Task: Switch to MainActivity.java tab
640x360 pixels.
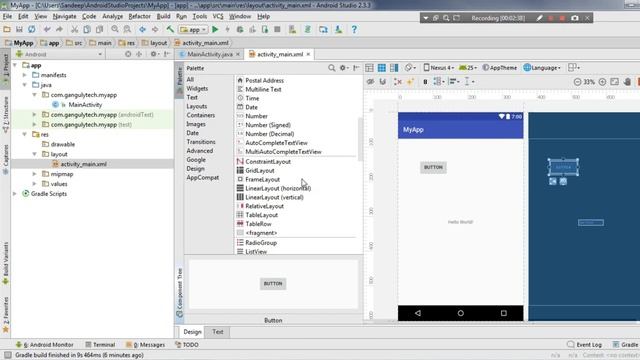Action: point(210,54)
